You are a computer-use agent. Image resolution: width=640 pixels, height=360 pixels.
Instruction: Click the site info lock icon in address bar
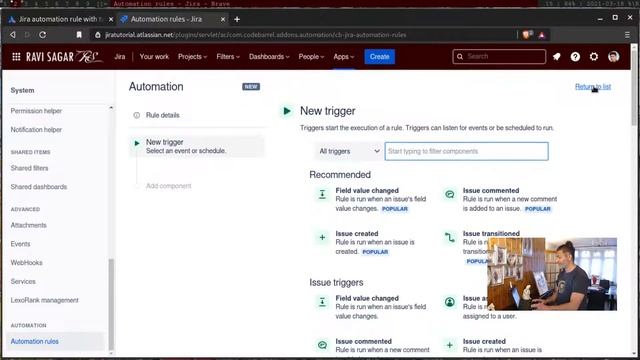point(98,35)
